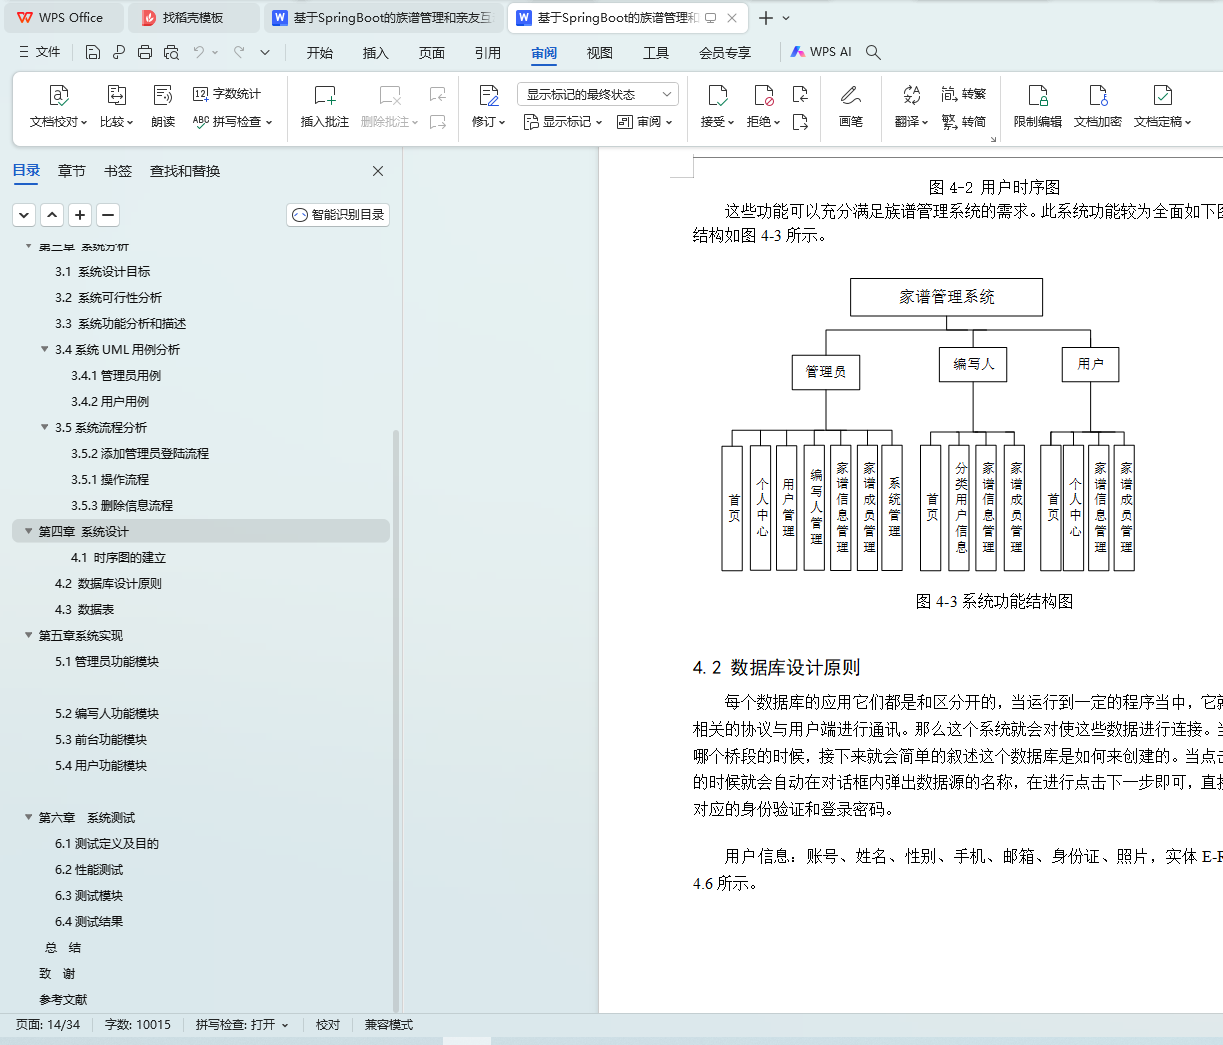Image resolution: width=1223 pixels, height=1045 pixels.
Task: Switch to the 找稻壳模板 window tab
Action: pos(194,18)
